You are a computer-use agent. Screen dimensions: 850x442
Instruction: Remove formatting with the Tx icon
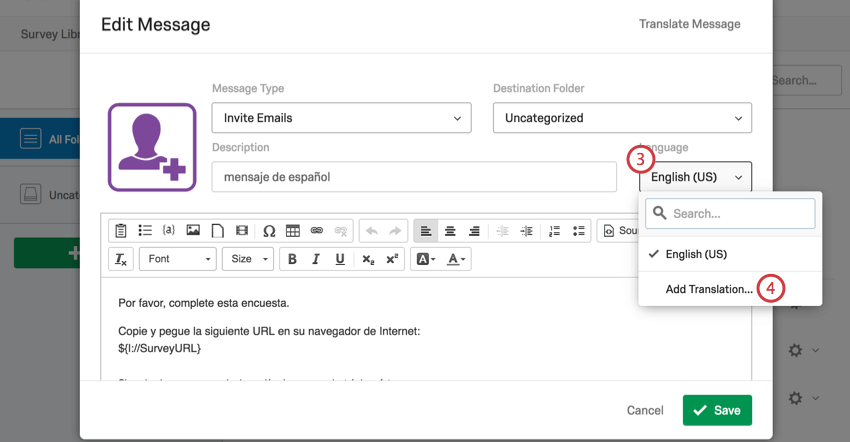pos(120,259)
